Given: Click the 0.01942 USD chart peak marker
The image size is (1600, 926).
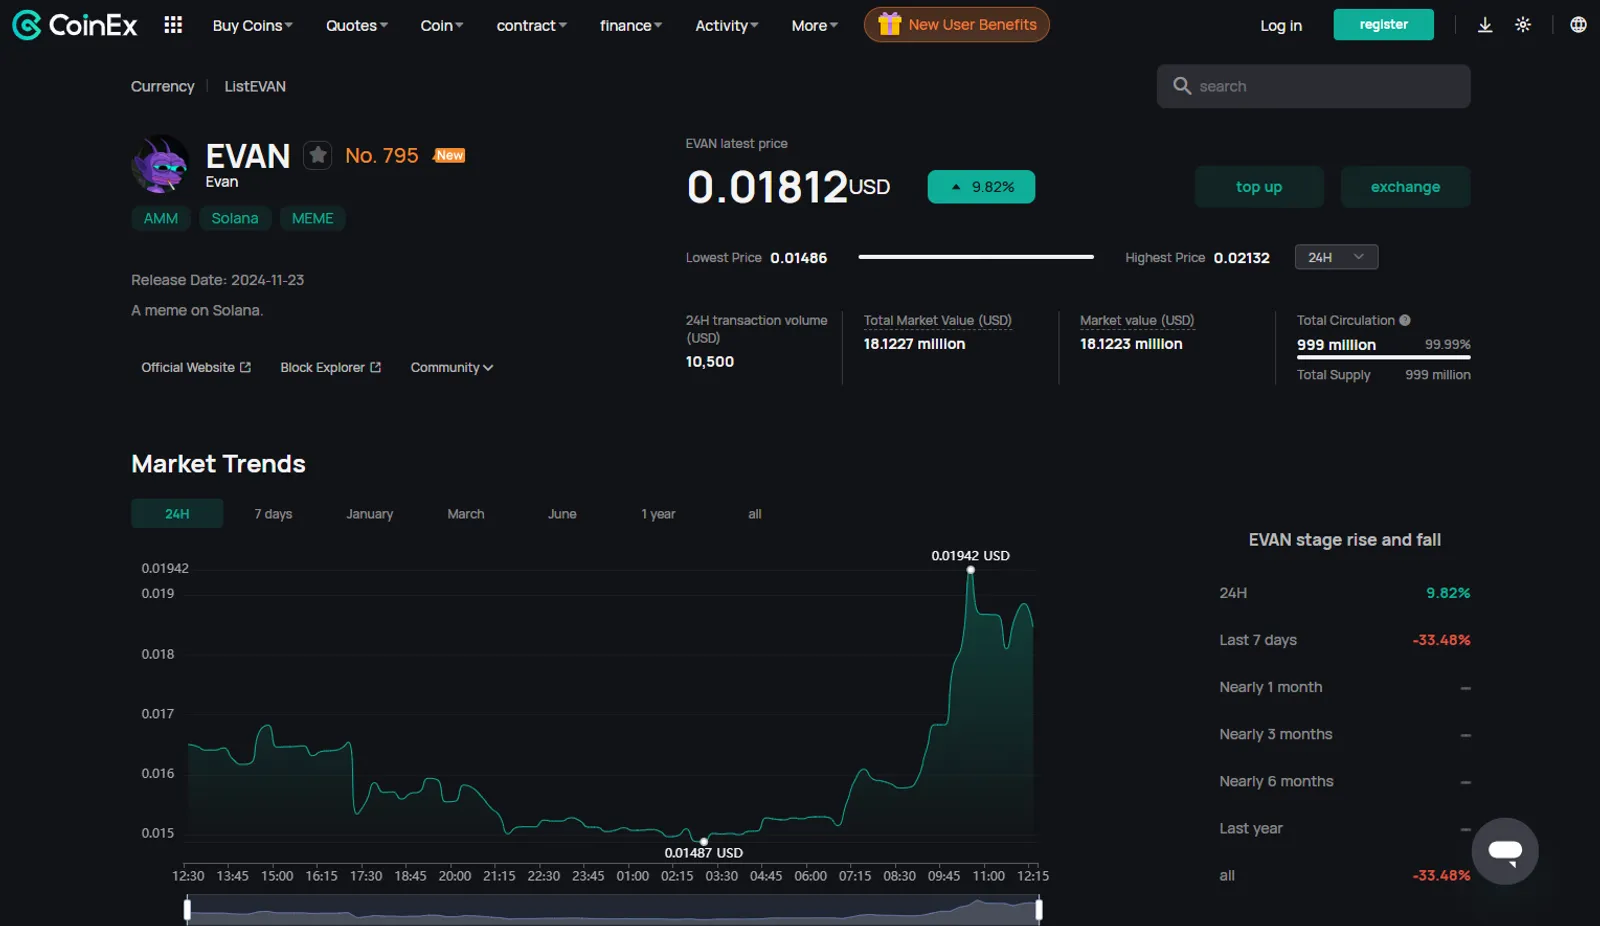Looking at the screenshot, I should (970, 570).
